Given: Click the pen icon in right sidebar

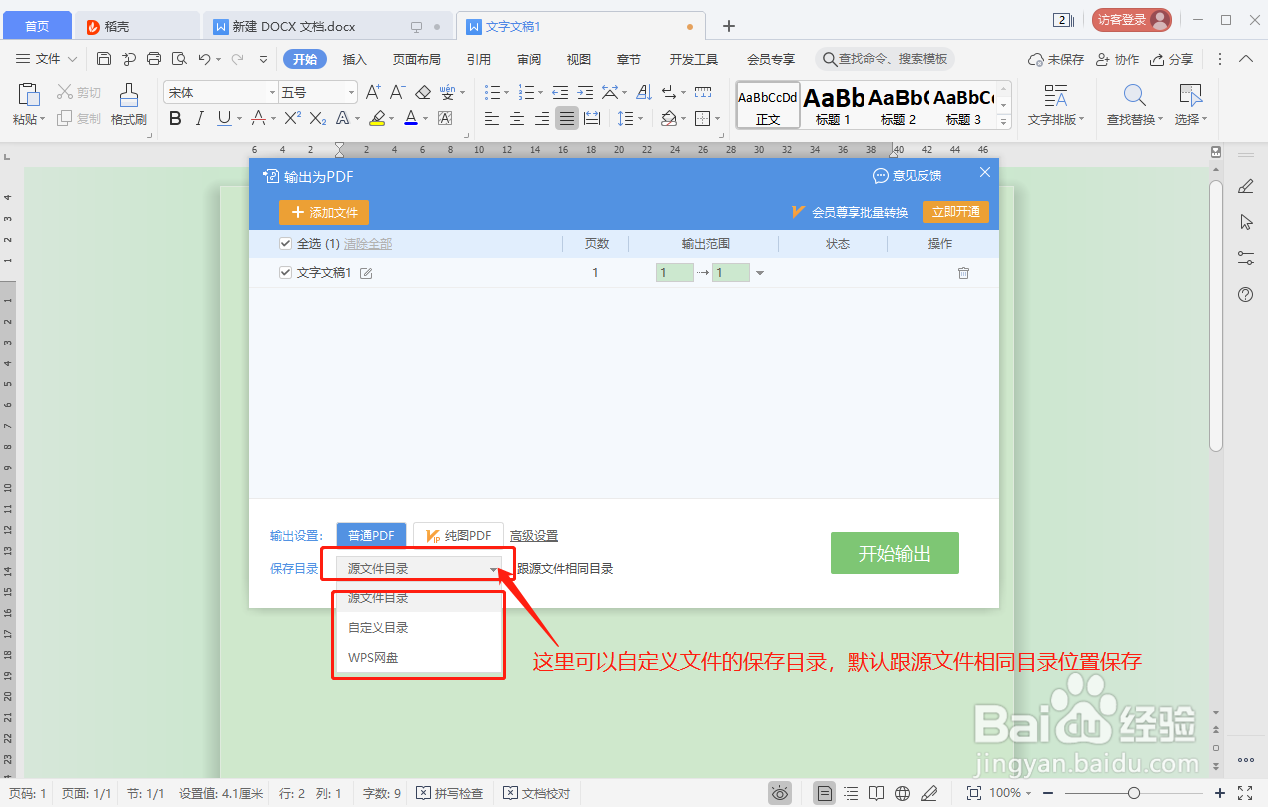Looking at the screenshot, I should click(1246, 186).
